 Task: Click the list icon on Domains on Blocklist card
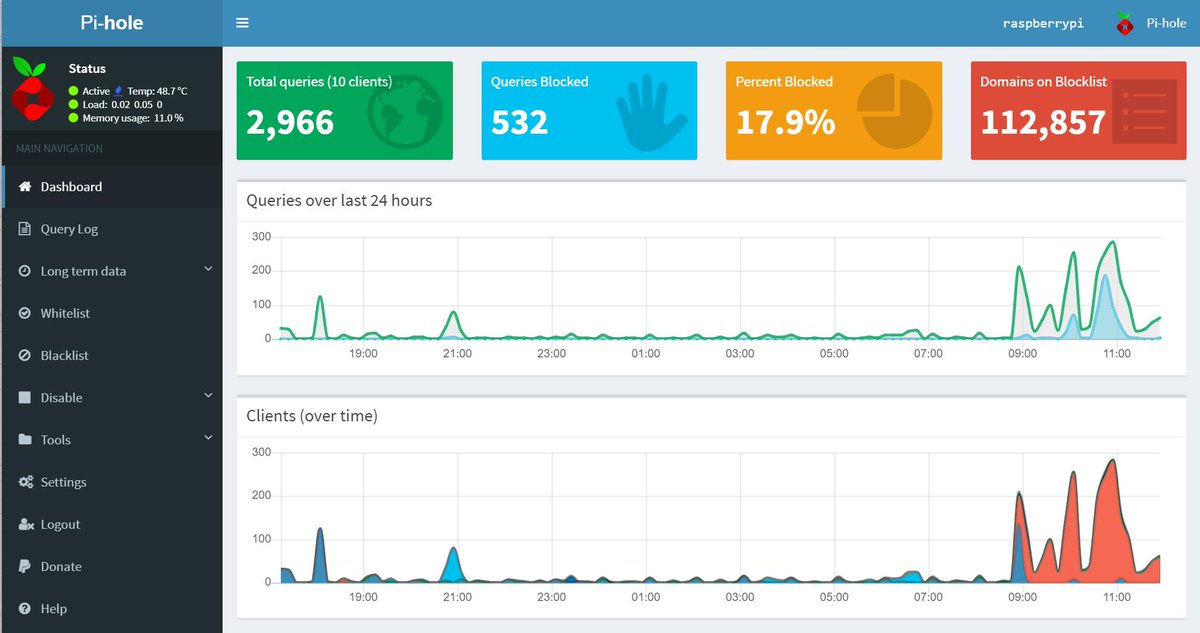pos(1142,110)
